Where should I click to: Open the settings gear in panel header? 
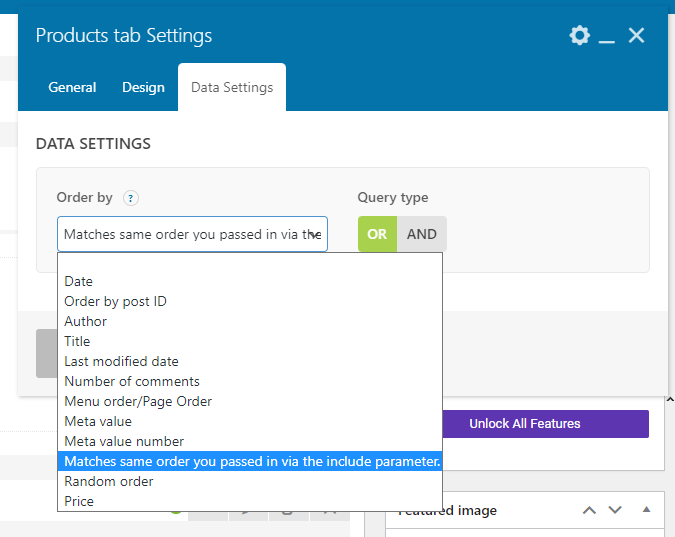[579, 36]
